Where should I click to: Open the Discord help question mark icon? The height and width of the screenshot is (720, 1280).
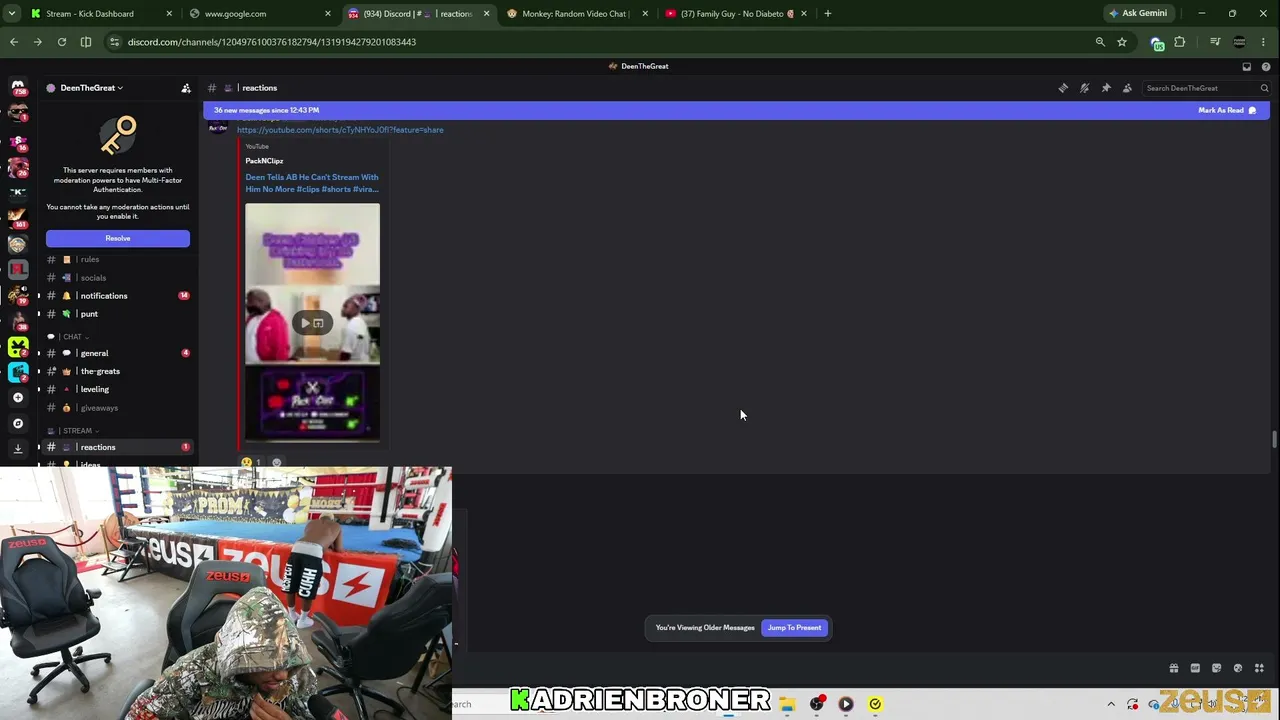(x=1266, y=66)
